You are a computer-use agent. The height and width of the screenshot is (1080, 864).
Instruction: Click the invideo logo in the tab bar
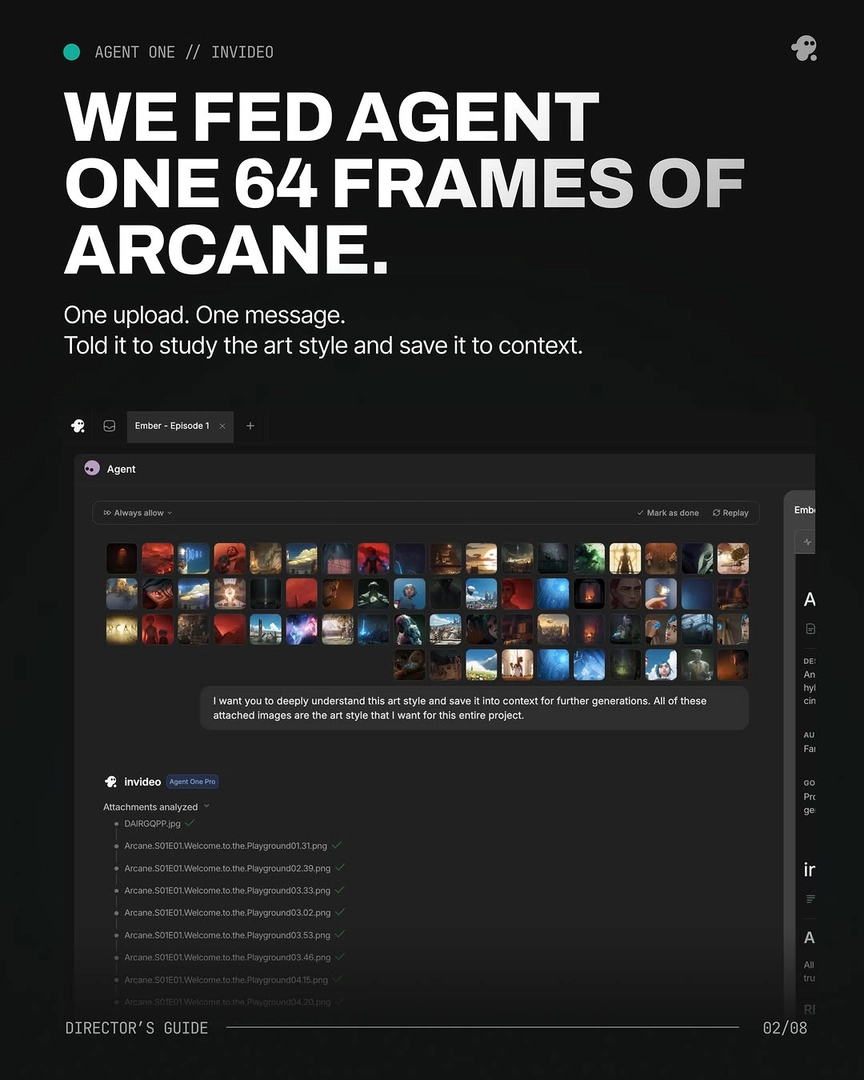click(78, 426)
